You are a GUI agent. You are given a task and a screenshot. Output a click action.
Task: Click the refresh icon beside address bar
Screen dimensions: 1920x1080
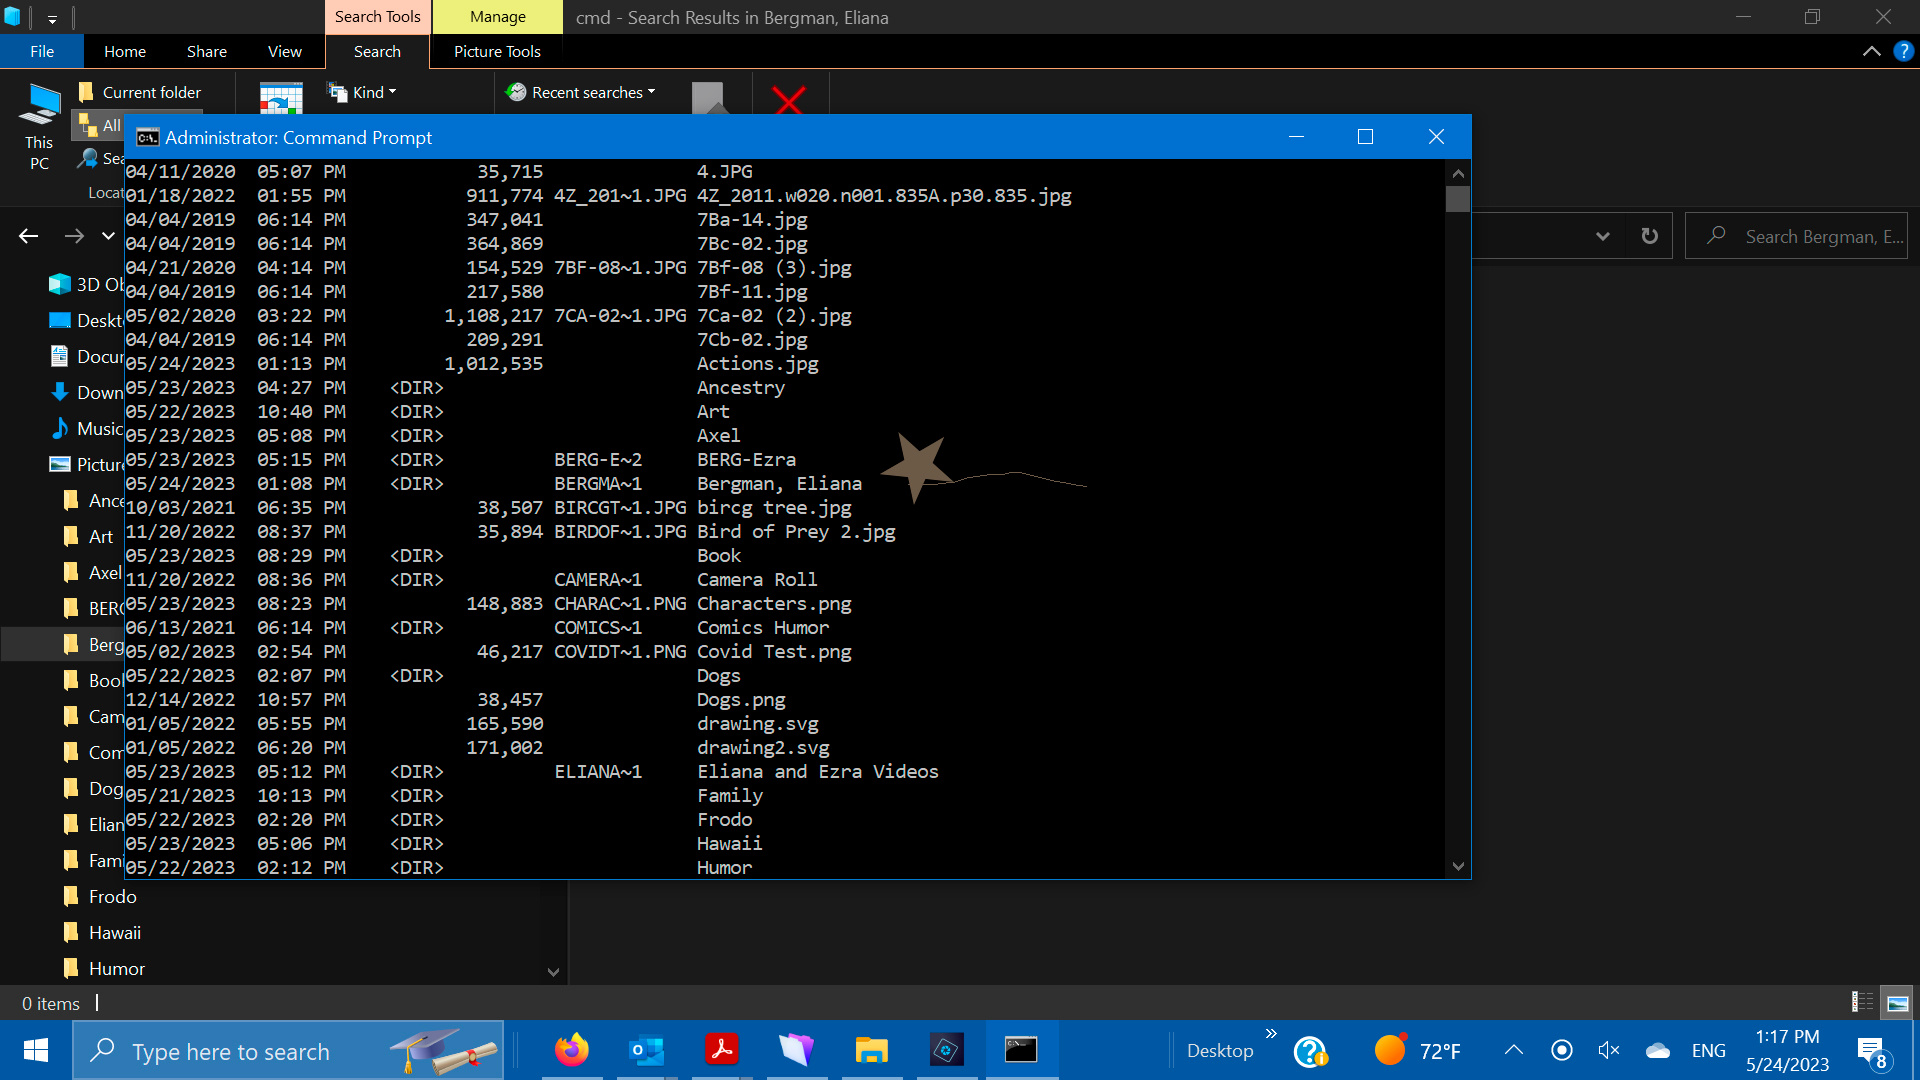click(1650, 236)
